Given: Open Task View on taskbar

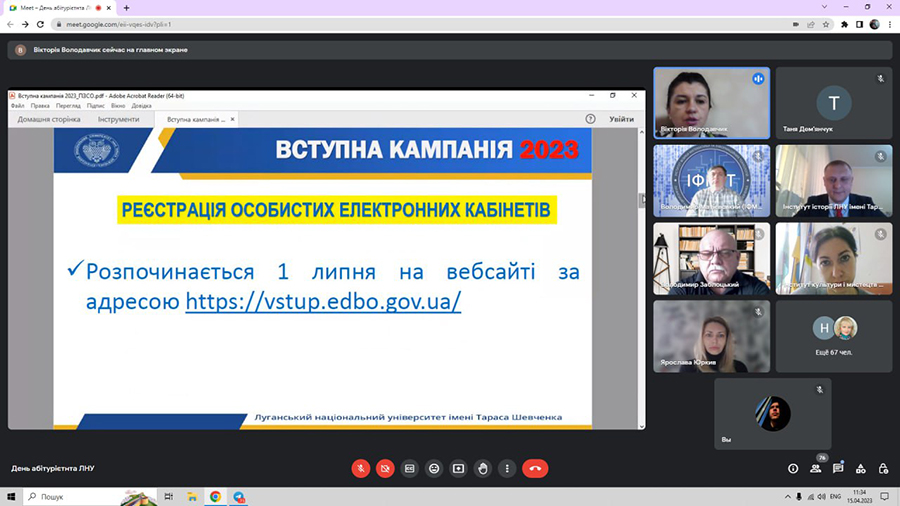Looking at the screenshot, I should 169,497.
